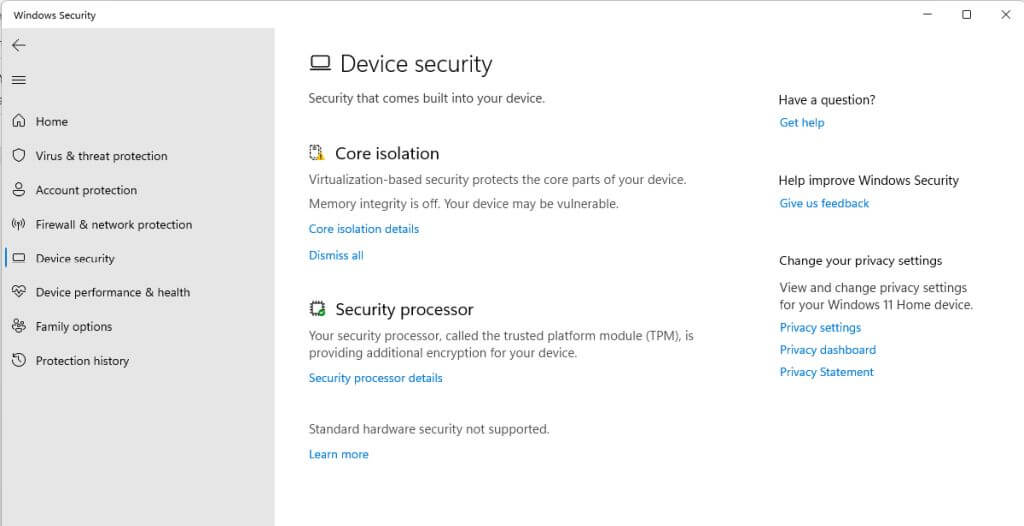
Task: Open the Core isolation details link
Action: (x=364, y=229)
